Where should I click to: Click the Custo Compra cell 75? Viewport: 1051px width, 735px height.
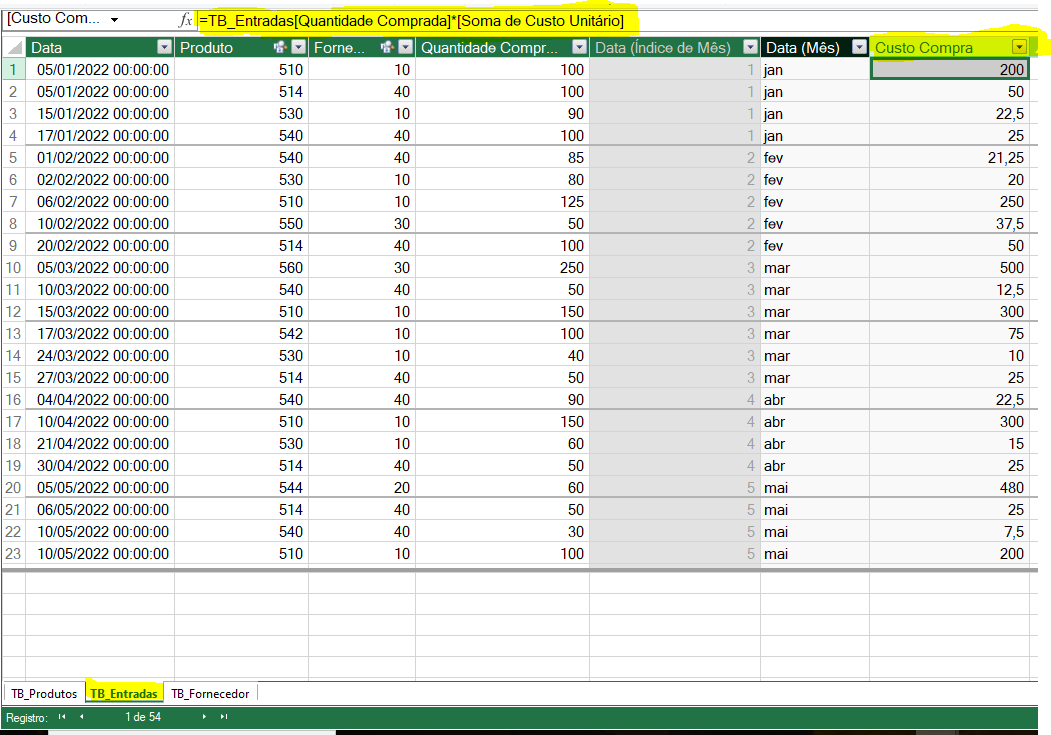(949, 334)
